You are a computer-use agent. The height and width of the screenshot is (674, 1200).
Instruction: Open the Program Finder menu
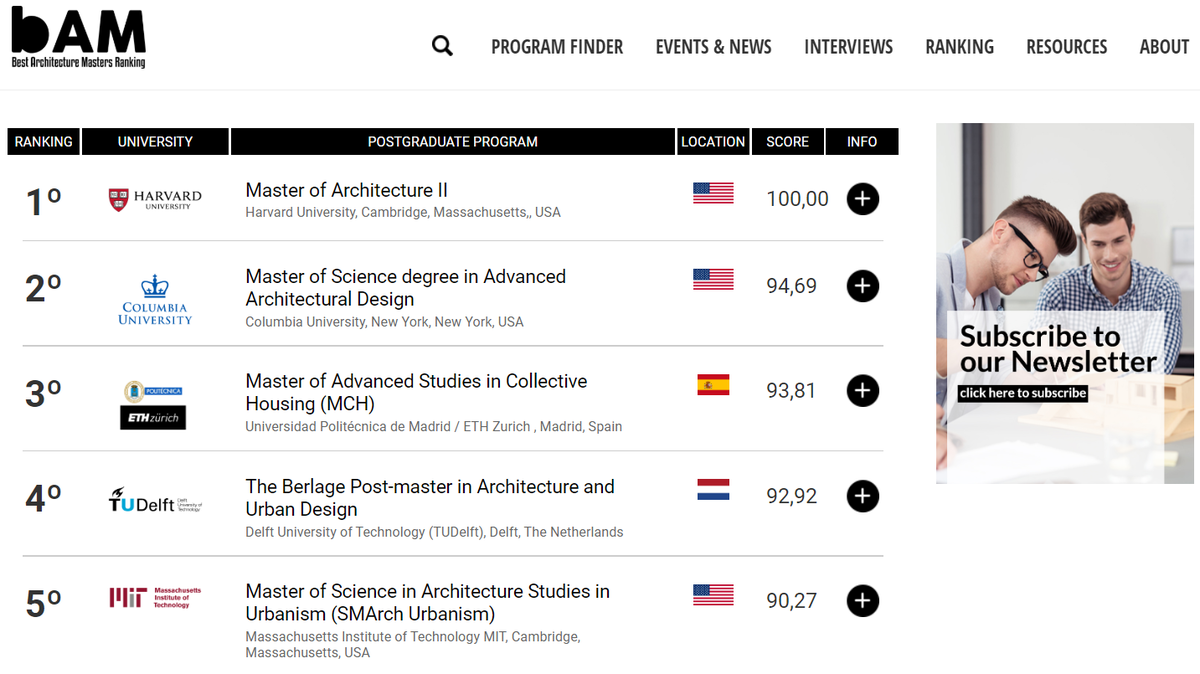pos(557,47)
